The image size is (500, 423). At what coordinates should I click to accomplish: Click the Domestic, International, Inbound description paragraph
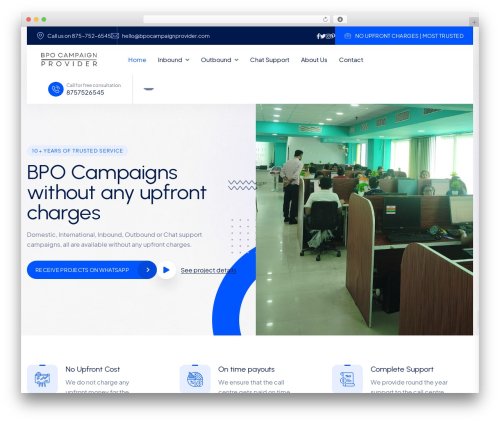tap(114, 239)
